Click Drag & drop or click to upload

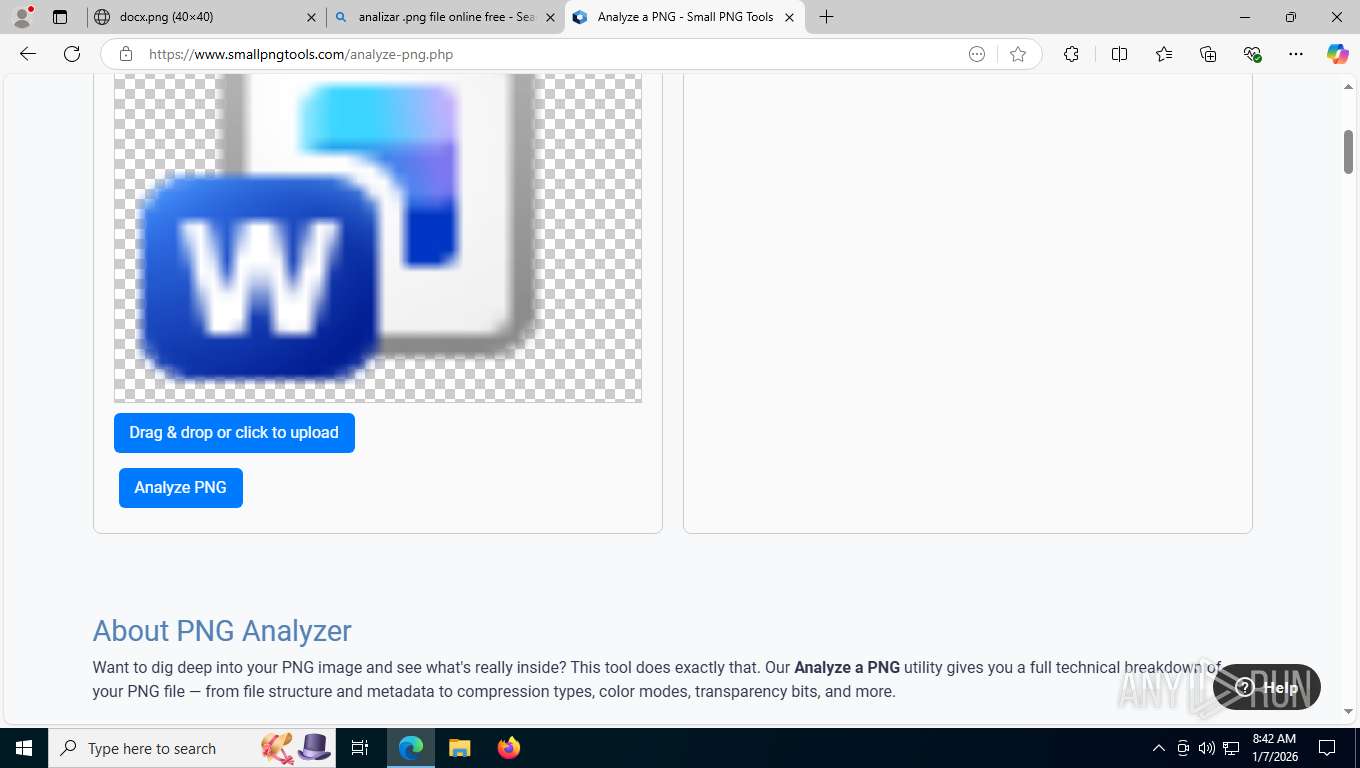[234, 433]
